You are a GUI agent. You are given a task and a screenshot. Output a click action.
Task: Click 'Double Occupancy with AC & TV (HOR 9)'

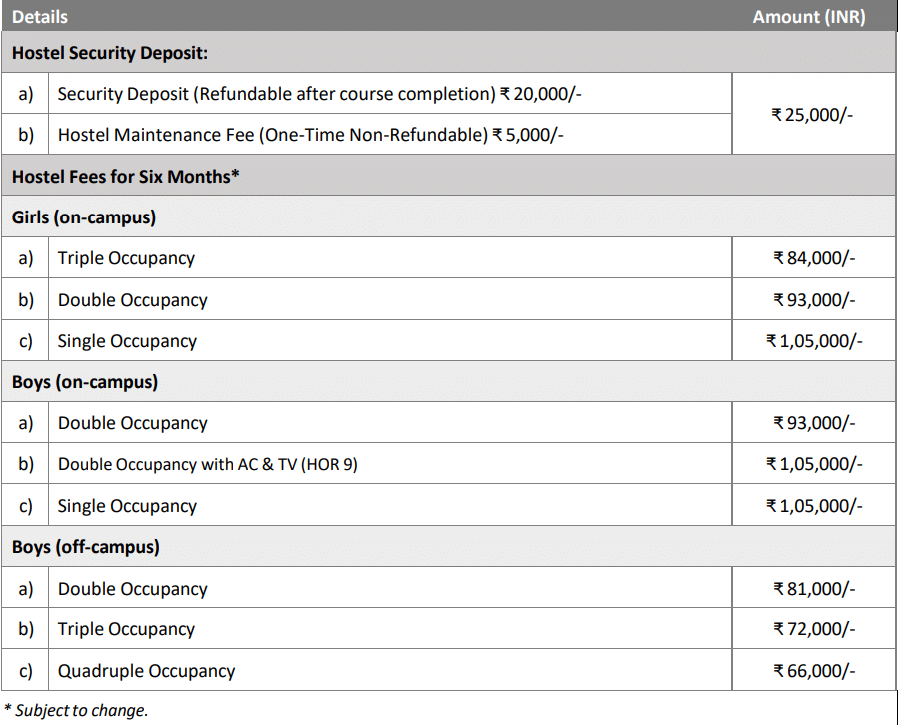(207, 464)
